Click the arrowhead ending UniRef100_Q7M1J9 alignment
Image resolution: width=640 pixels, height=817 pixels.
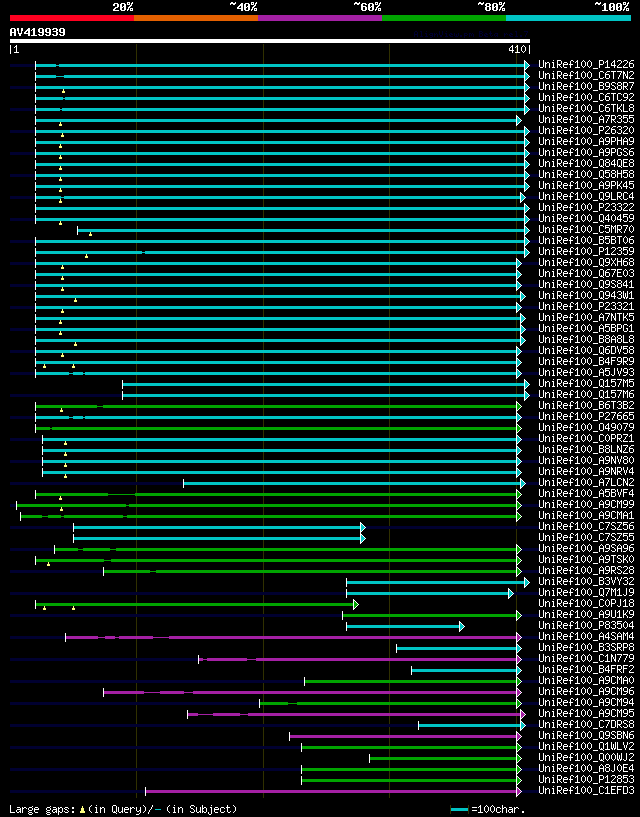click(x=511, y=593)
